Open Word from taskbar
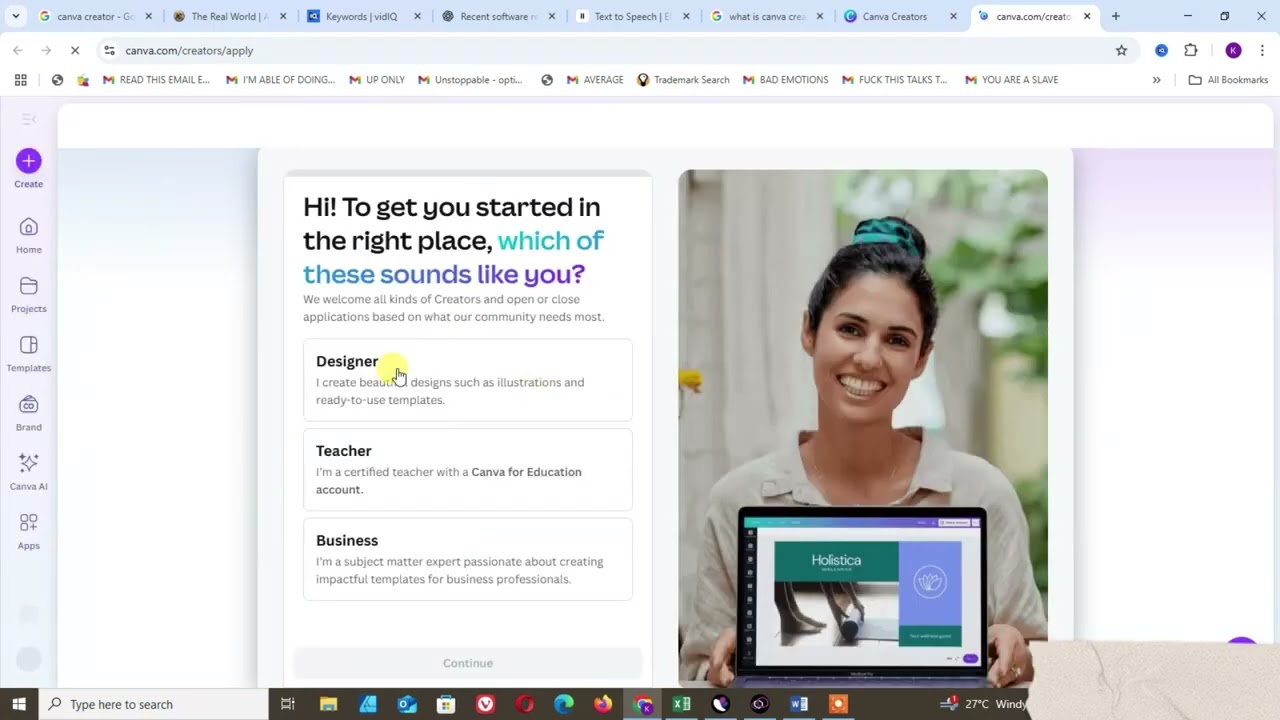The height and width of the screenshot is (720, 1280). click(x=799, y=704)
